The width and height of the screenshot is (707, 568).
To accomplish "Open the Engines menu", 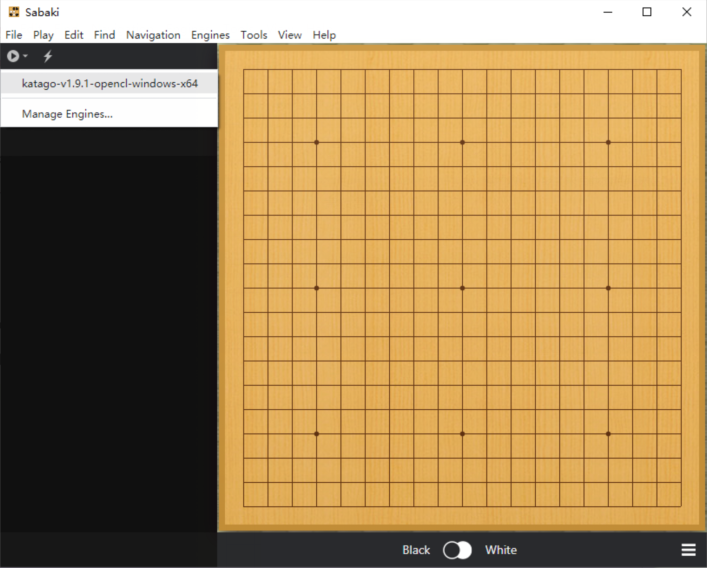I will click(210, 35).
